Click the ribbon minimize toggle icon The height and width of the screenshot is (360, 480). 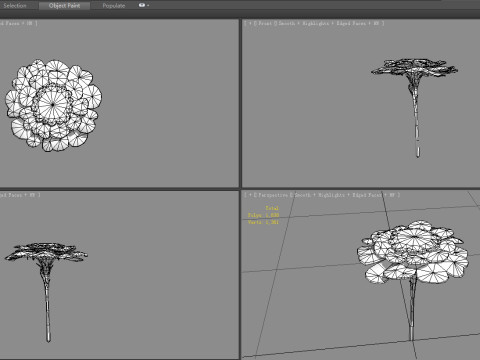(142, 5)
